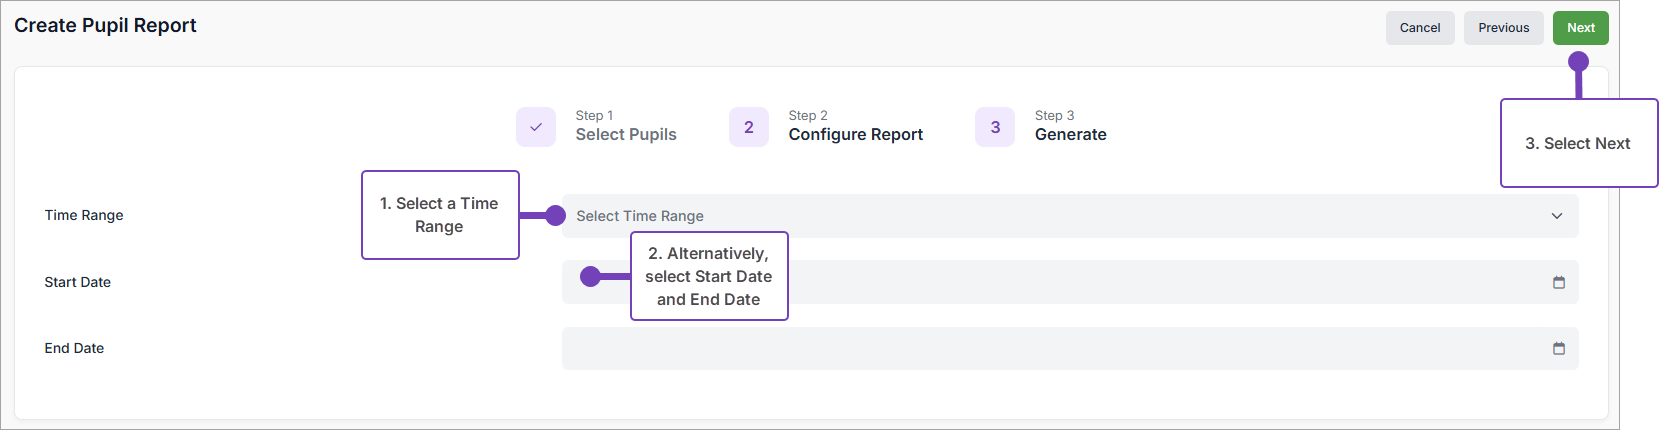Click the "3. Select Next" callout box
1661x430 pixels.
(x=1578, y=144)
